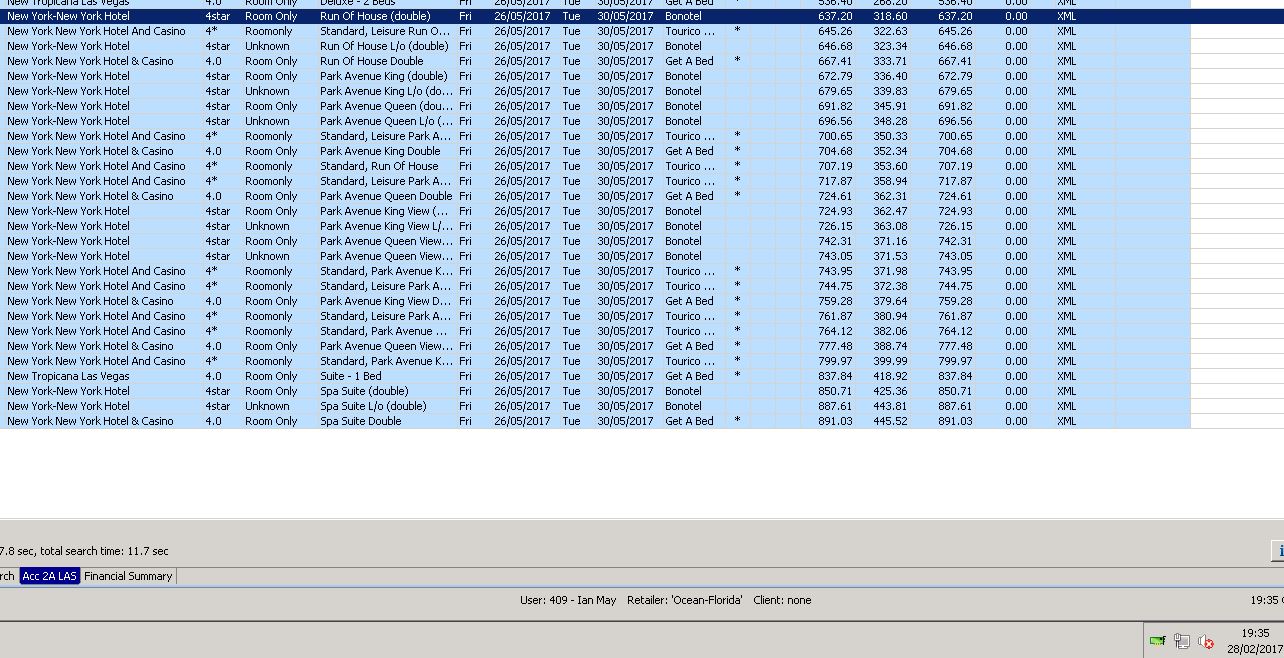Click the asterisk in the 333.71 row
Viewport: 1284px width, 658px height.
pyautogui.click(x=737, y=61)
